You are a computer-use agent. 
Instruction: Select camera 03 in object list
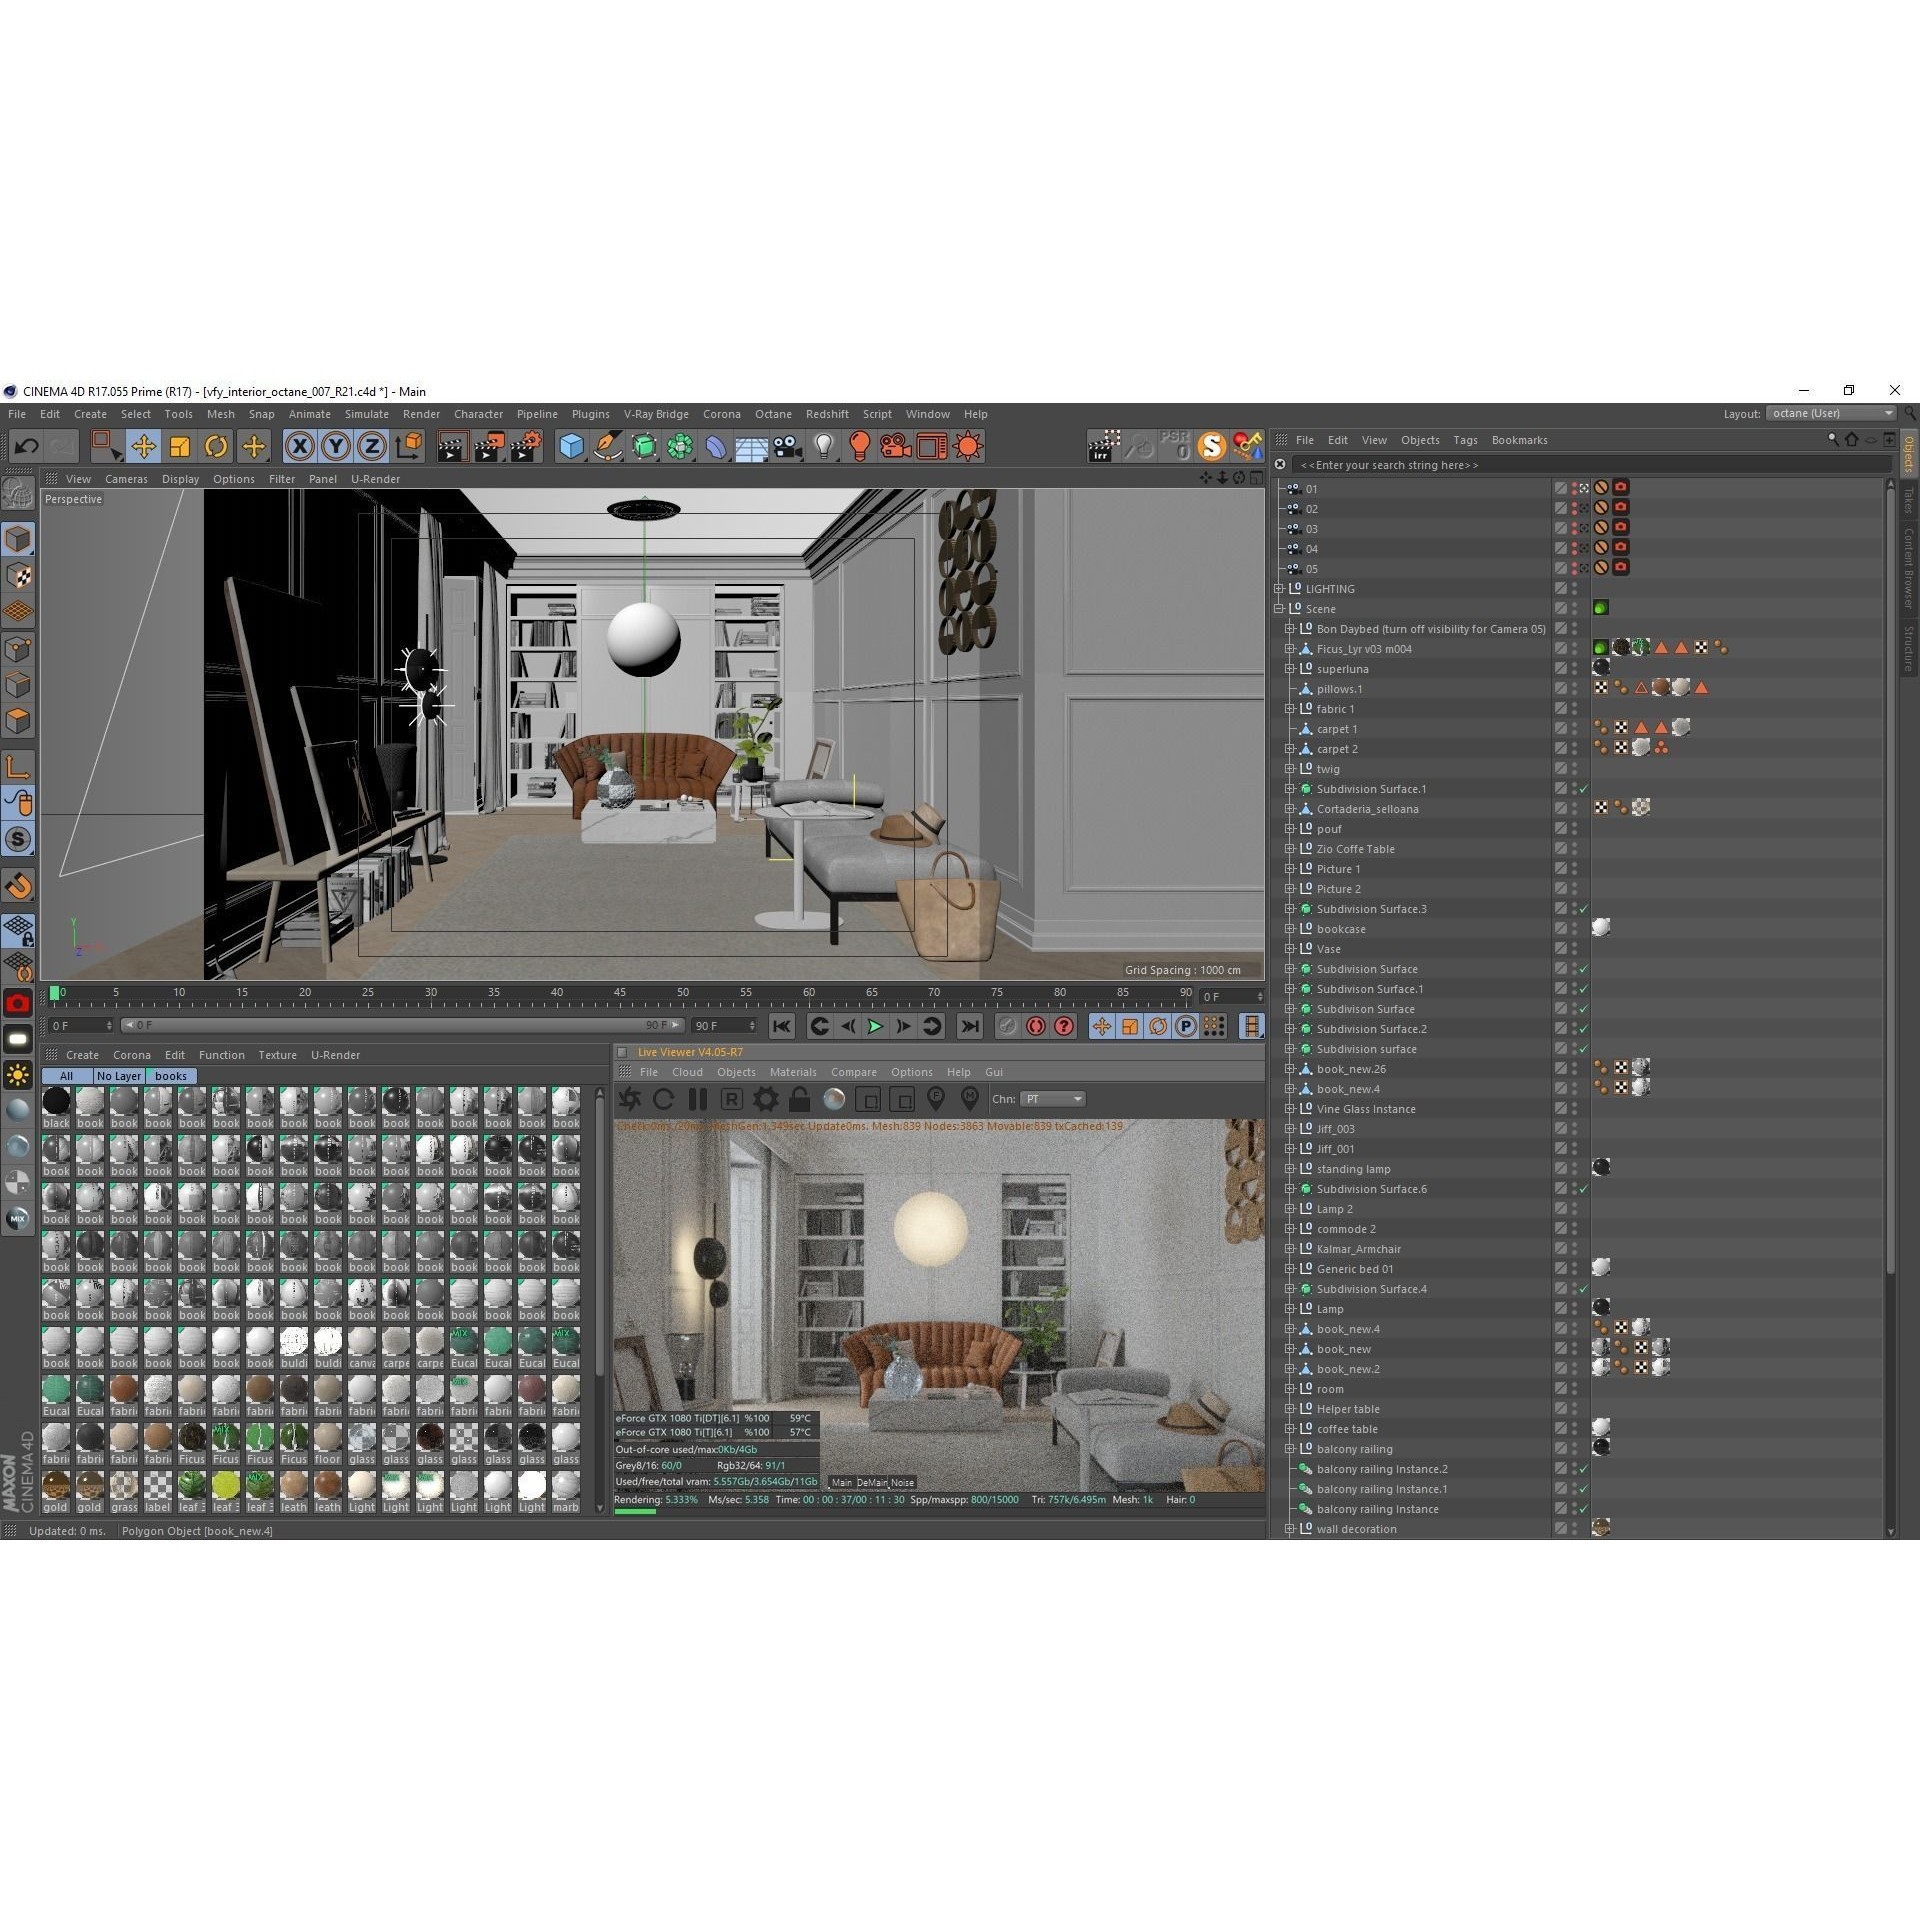[1312, 529]
